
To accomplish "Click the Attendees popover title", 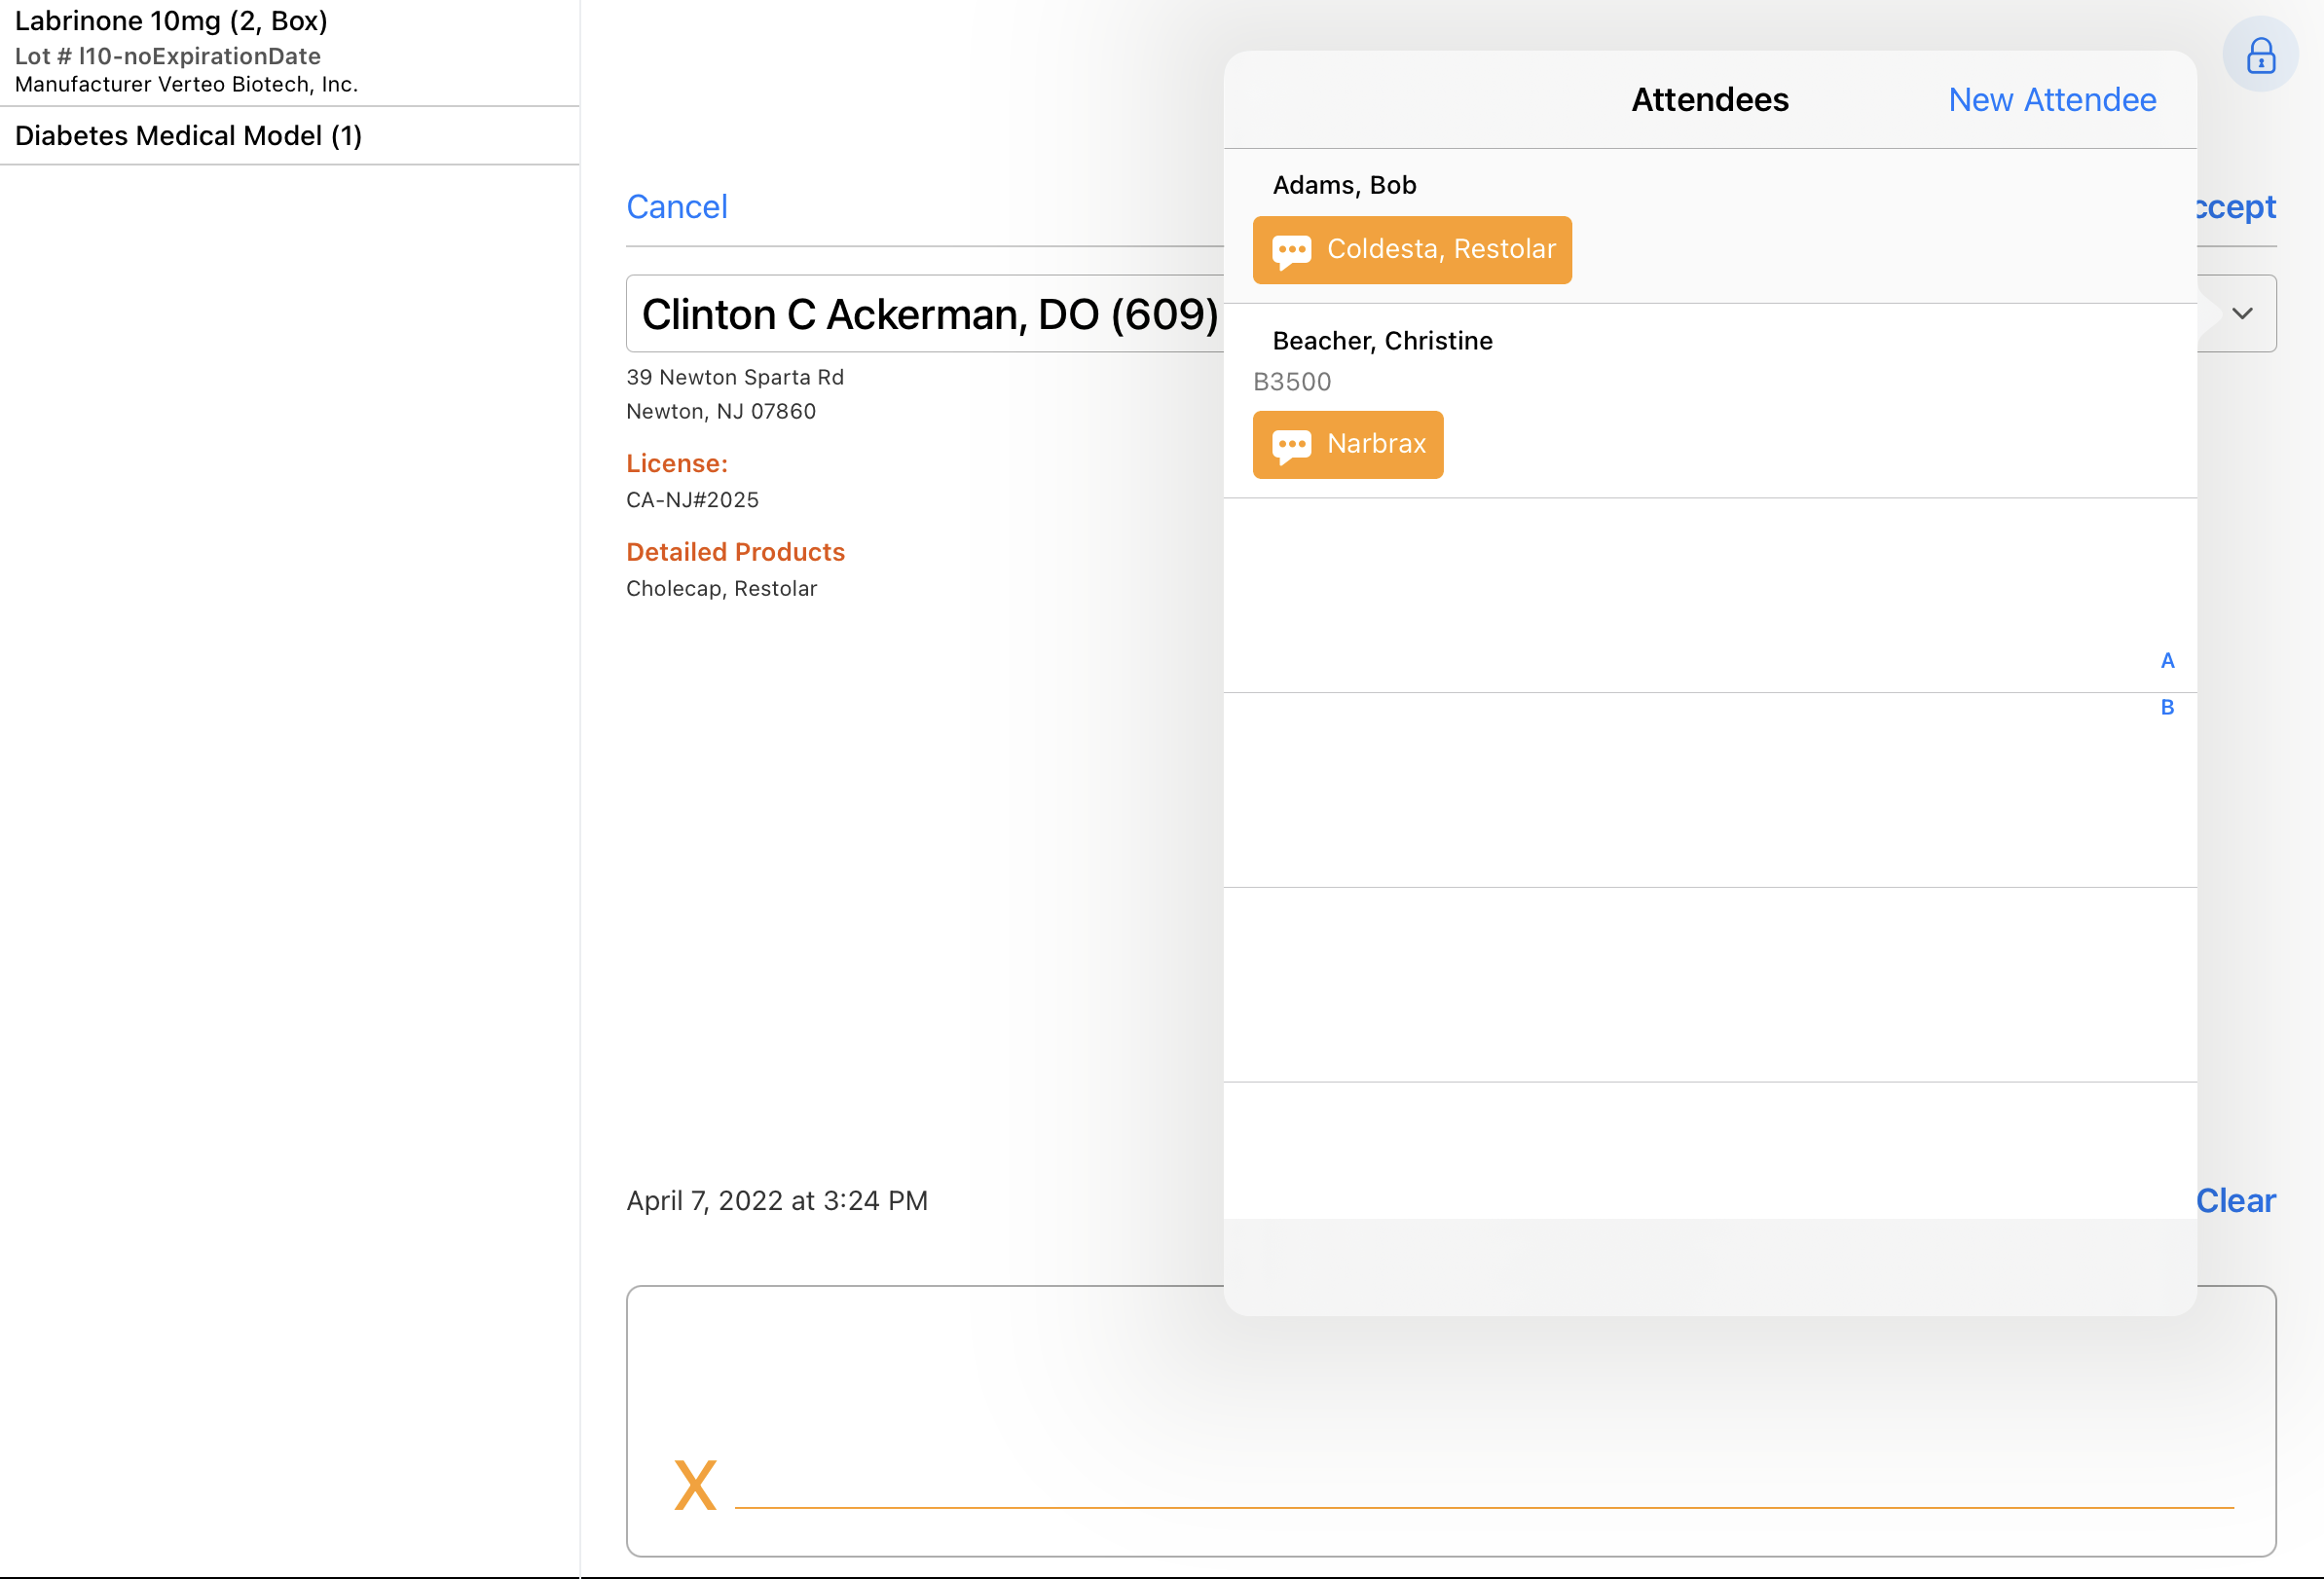I will [x=1709, y=100].
